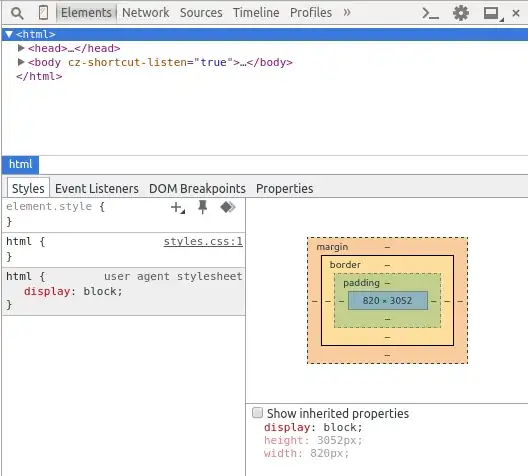Open the Sources tab
The width and height of the screenshot is (528, 476).
201,13
